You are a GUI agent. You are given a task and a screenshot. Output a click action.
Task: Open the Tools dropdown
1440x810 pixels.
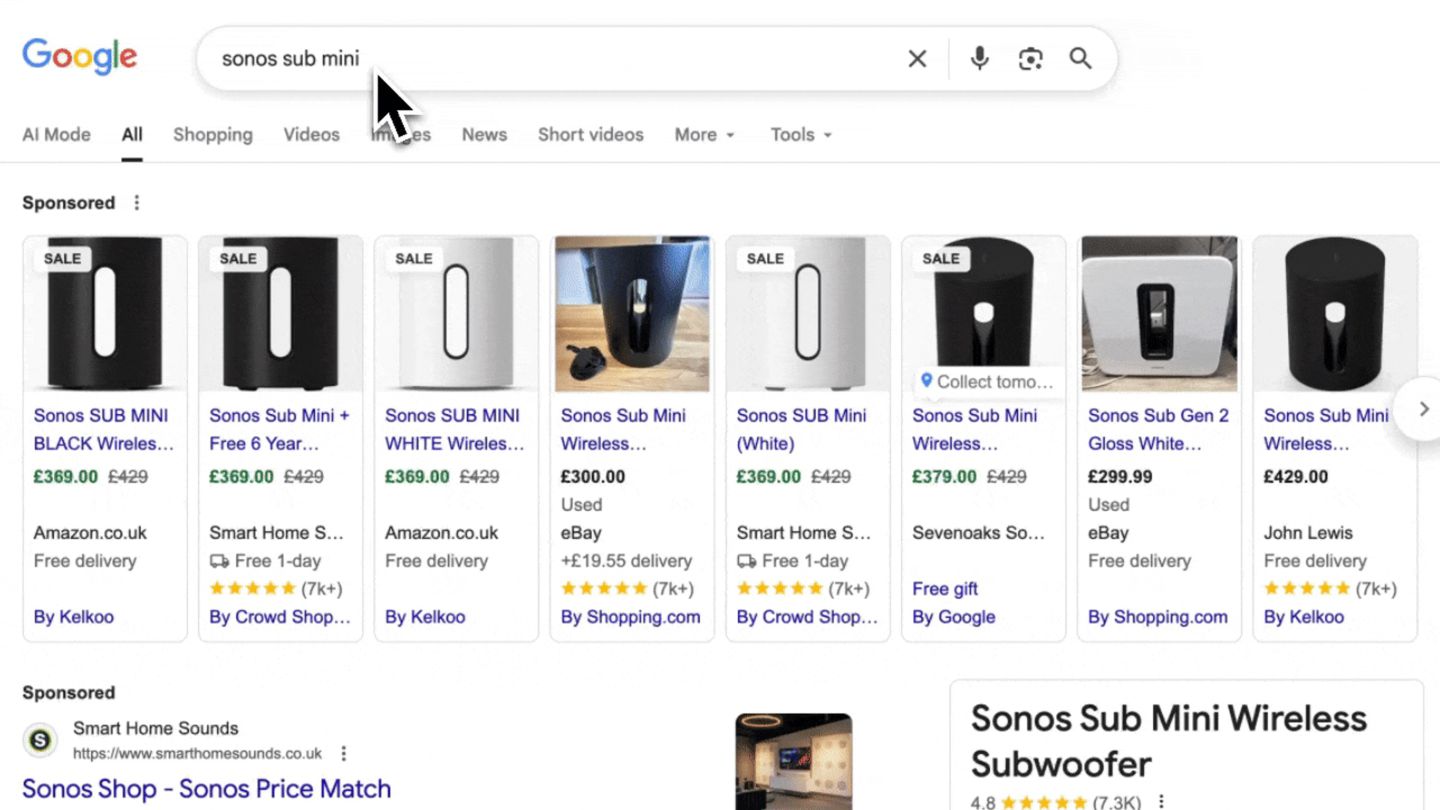800,135
